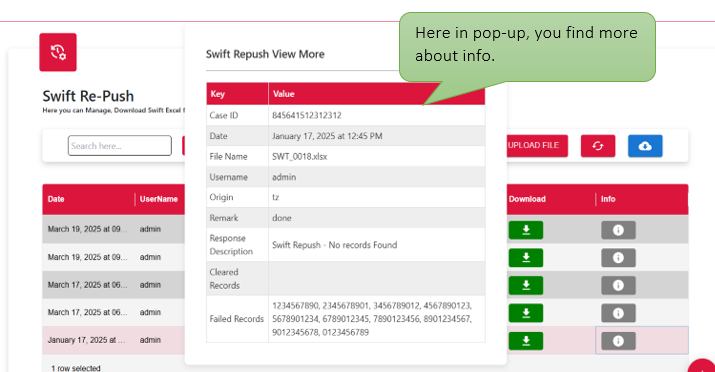
Task: Select Case ID value 845641512312312
Action: click(307, 115)
